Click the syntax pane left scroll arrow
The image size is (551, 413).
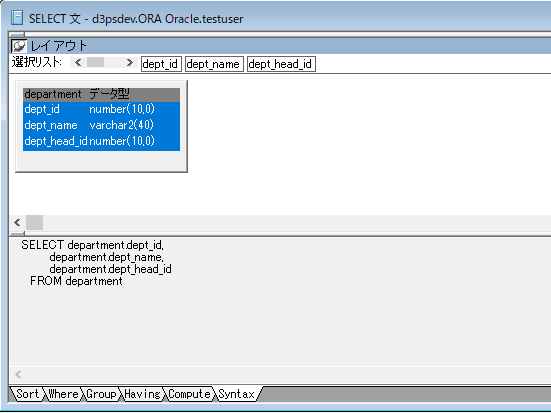(x=18, y=375)
